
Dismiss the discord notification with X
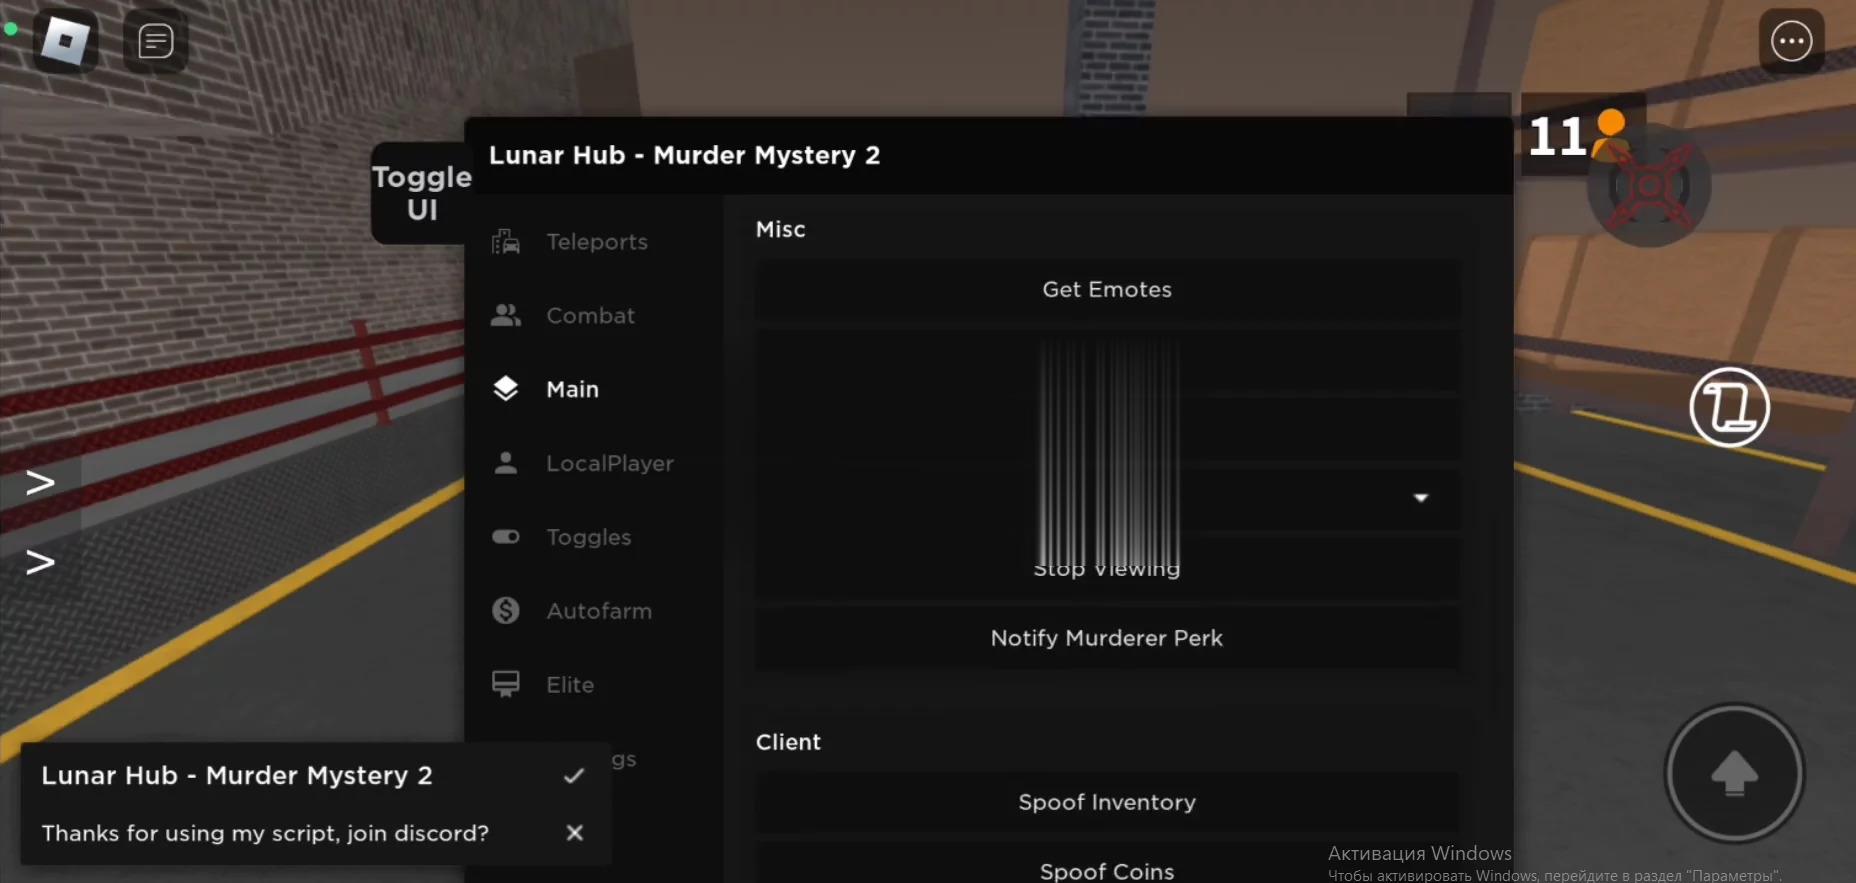[574, 833]
